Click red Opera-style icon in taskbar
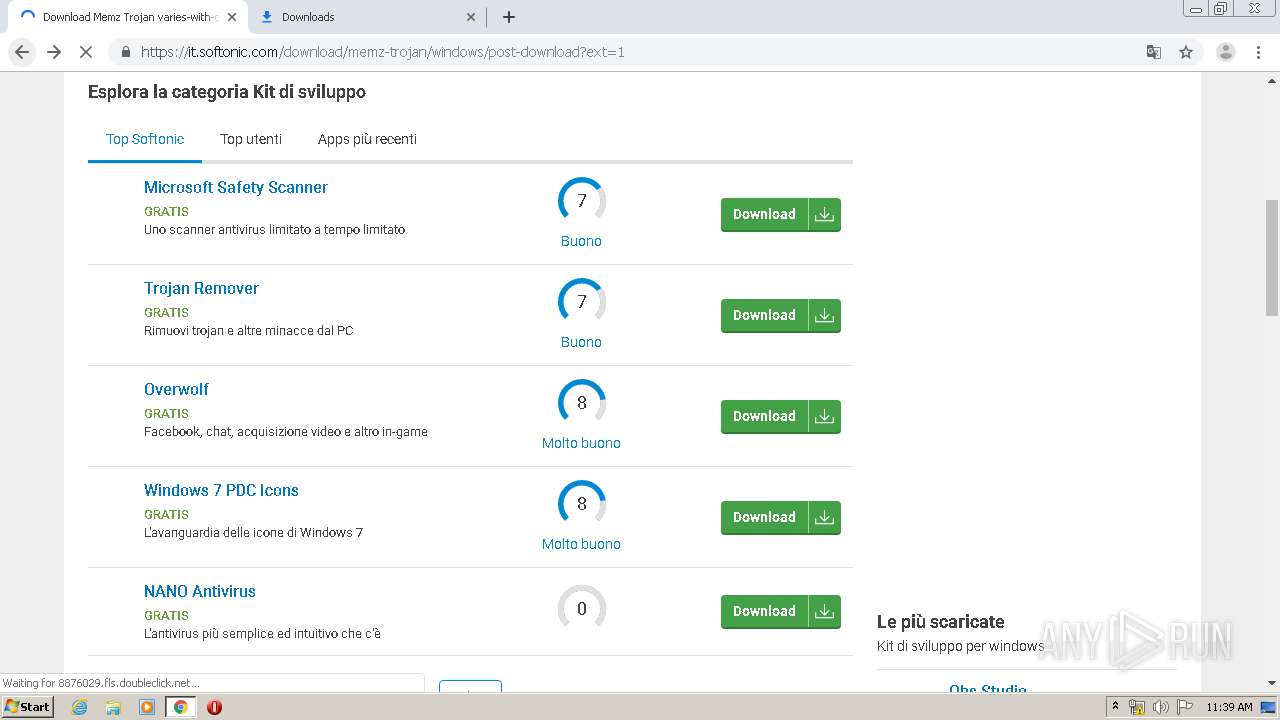 point(214,707)
